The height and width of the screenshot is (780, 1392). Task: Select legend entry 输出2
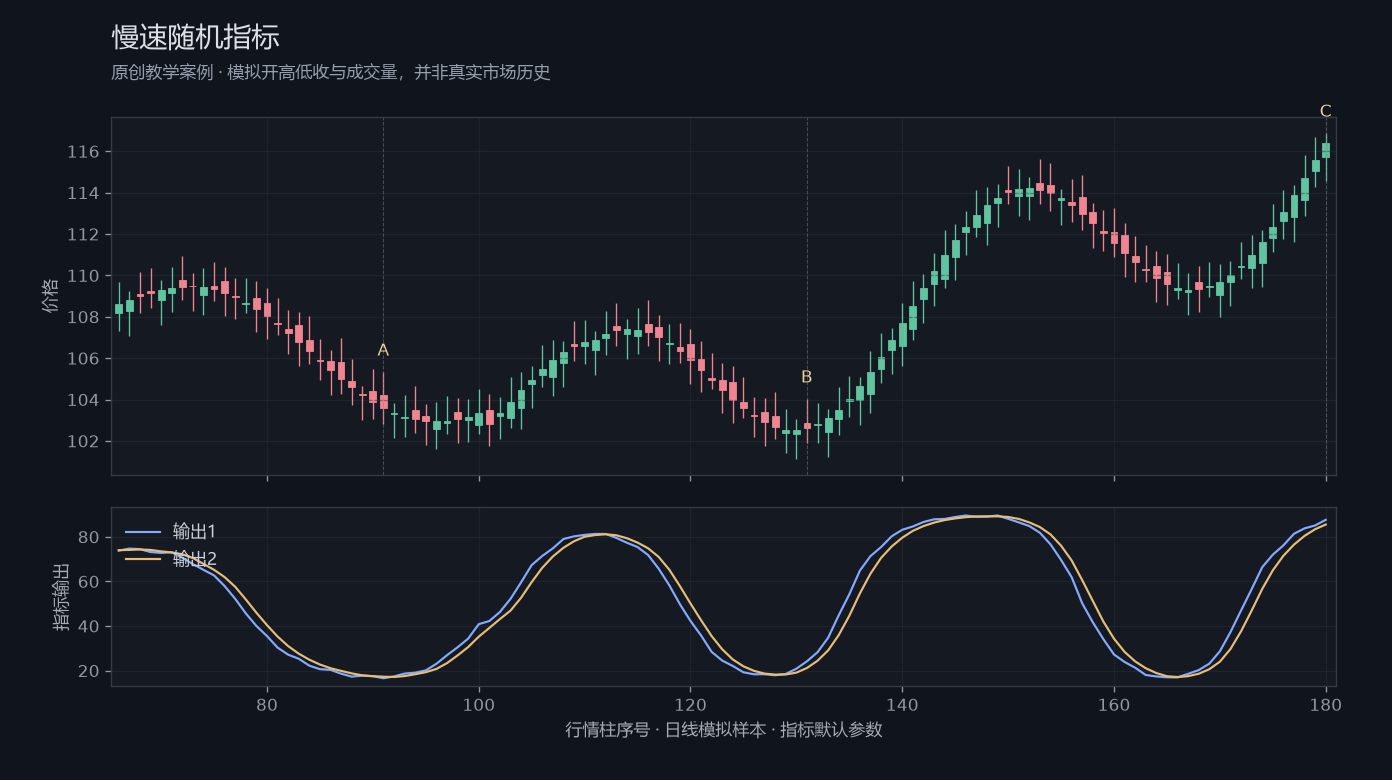194,559
